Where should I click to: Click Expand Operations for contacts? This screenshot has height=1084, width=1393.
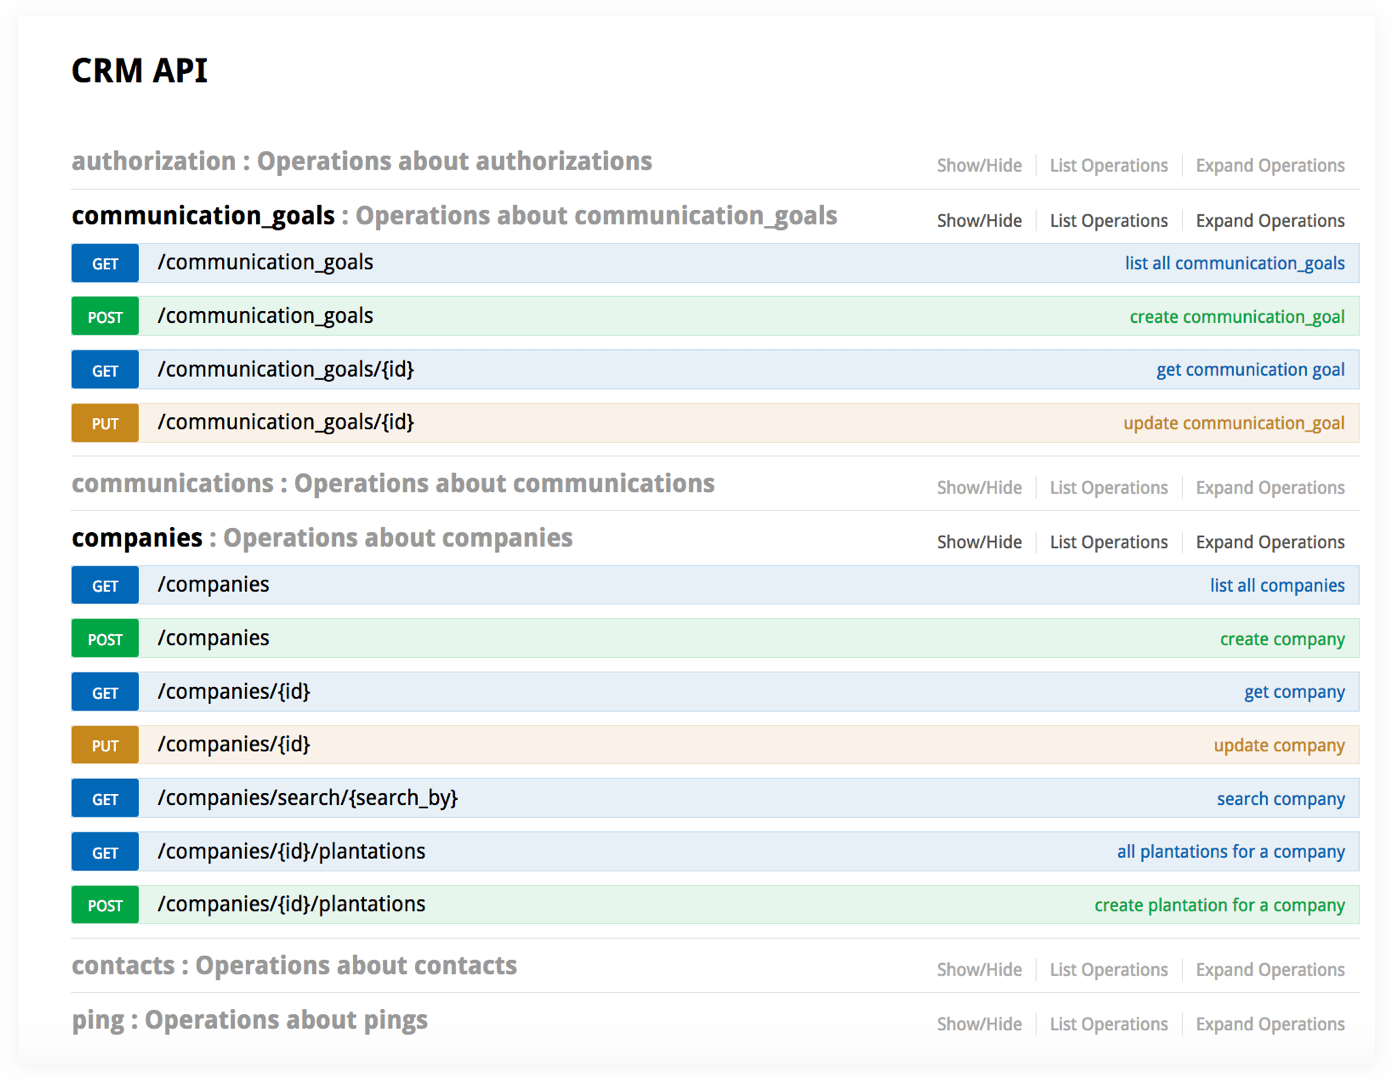pyautogui.click(x=1270, y=970)
